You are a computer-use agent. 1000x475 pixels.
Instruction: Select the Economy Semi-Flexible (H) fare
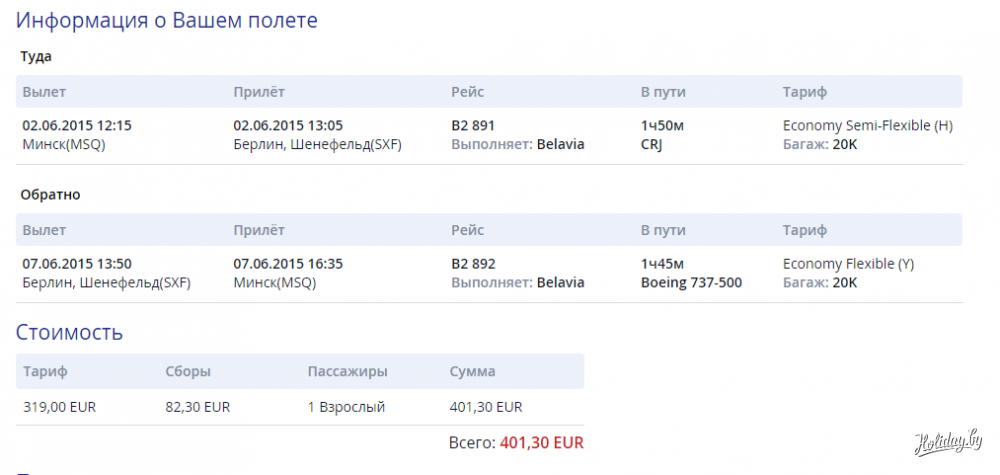pos(867,126)
